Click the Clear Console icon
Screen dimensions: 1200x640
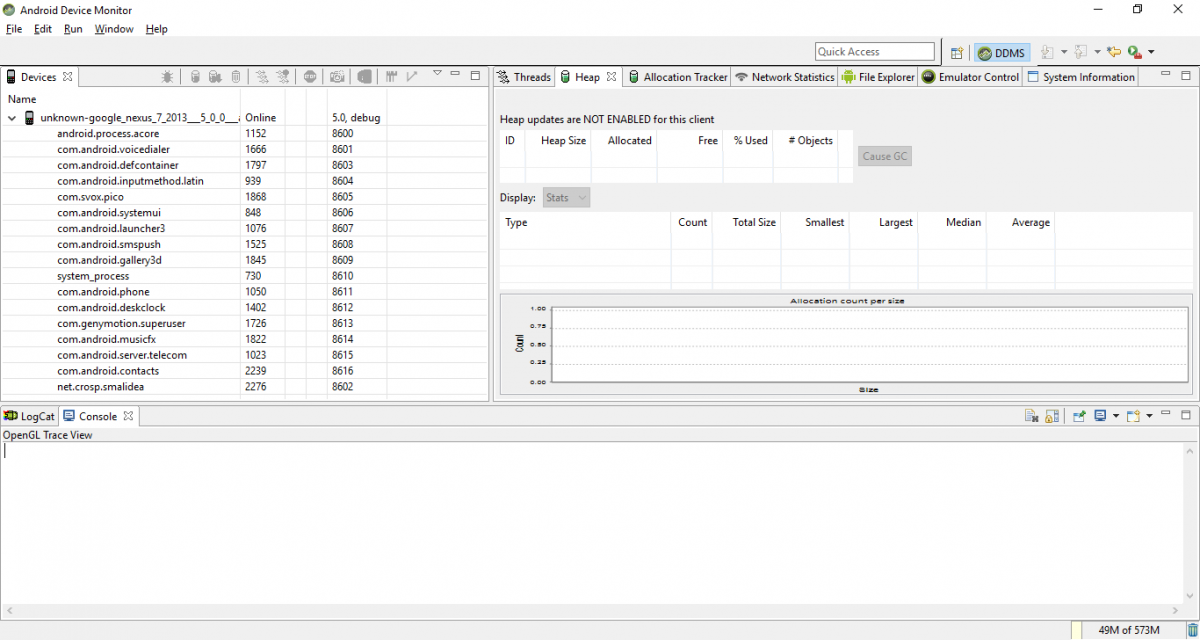point(1031,416)
